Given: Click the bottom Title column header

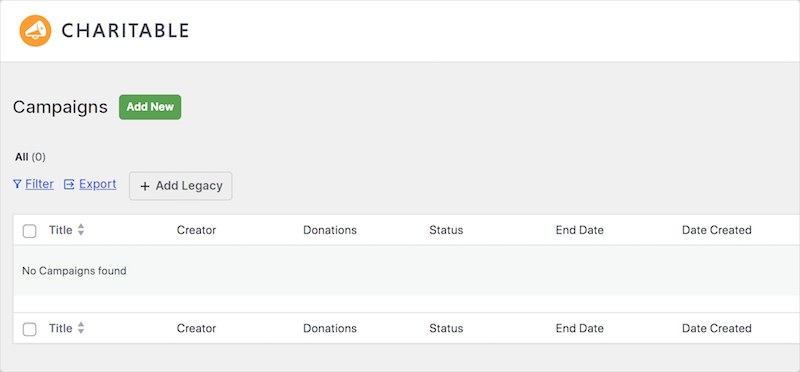Looking at the screenshot, I should [x=61, y=328].
